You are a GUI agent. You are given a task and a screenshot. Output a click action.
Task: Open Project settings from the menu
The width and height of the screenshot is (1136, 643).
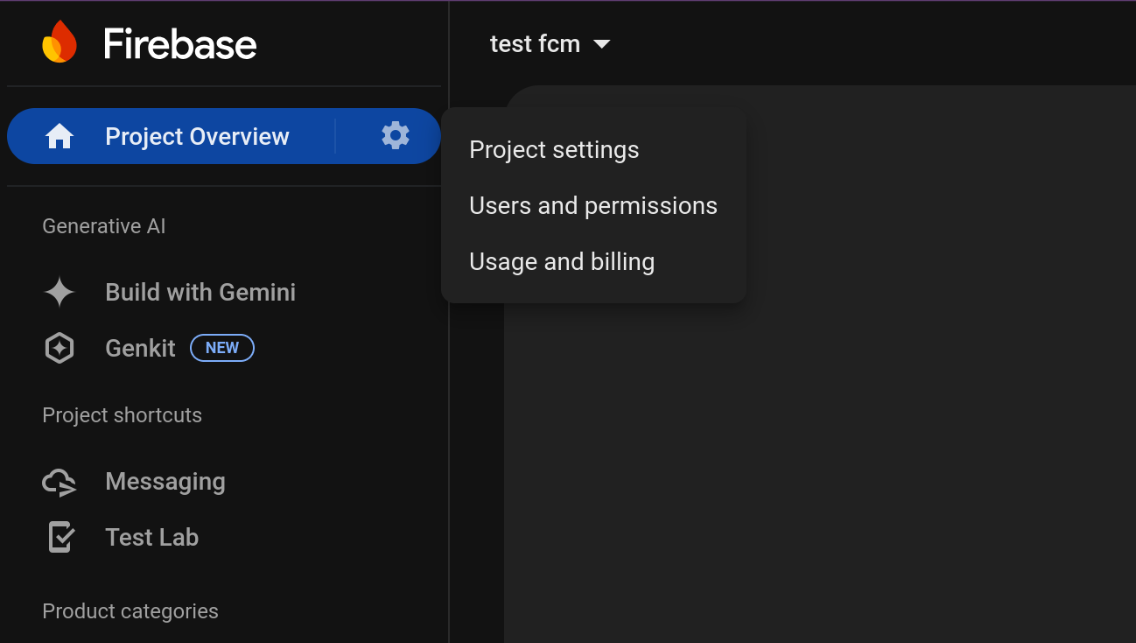pyautogui.click(x=554, y=150)
